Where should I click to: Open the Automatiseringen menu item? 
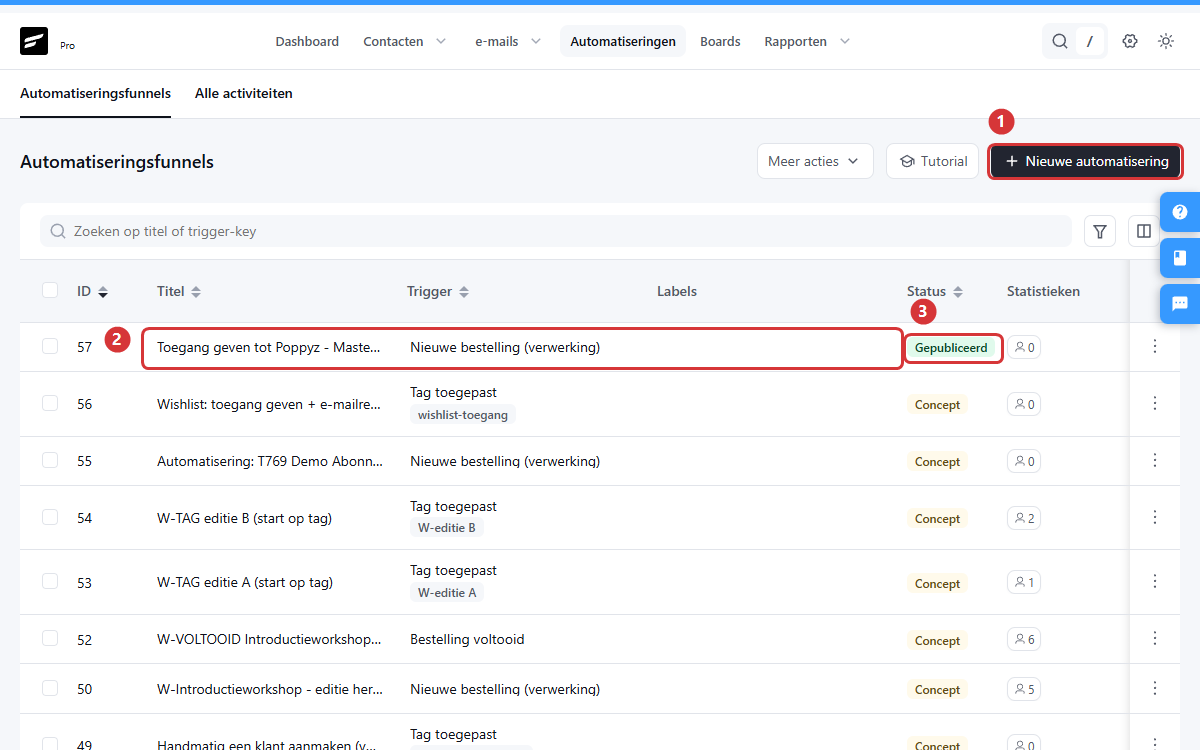pos(623,41)
